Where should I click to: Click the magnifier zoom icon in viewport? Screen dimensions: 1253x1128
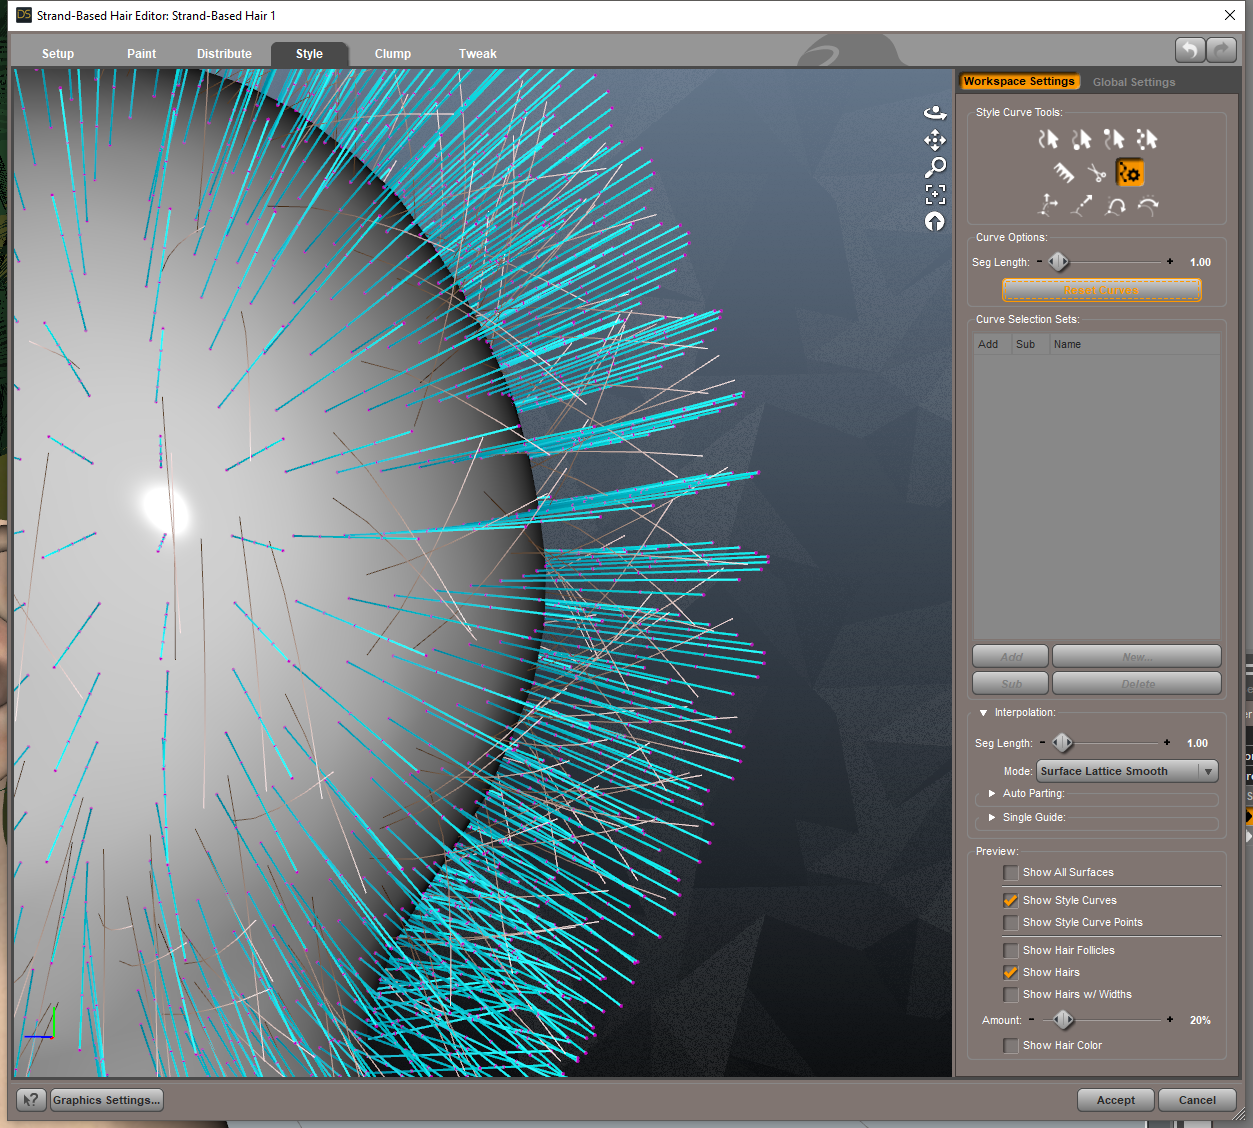pyautogui.click(x=935, y=167)
